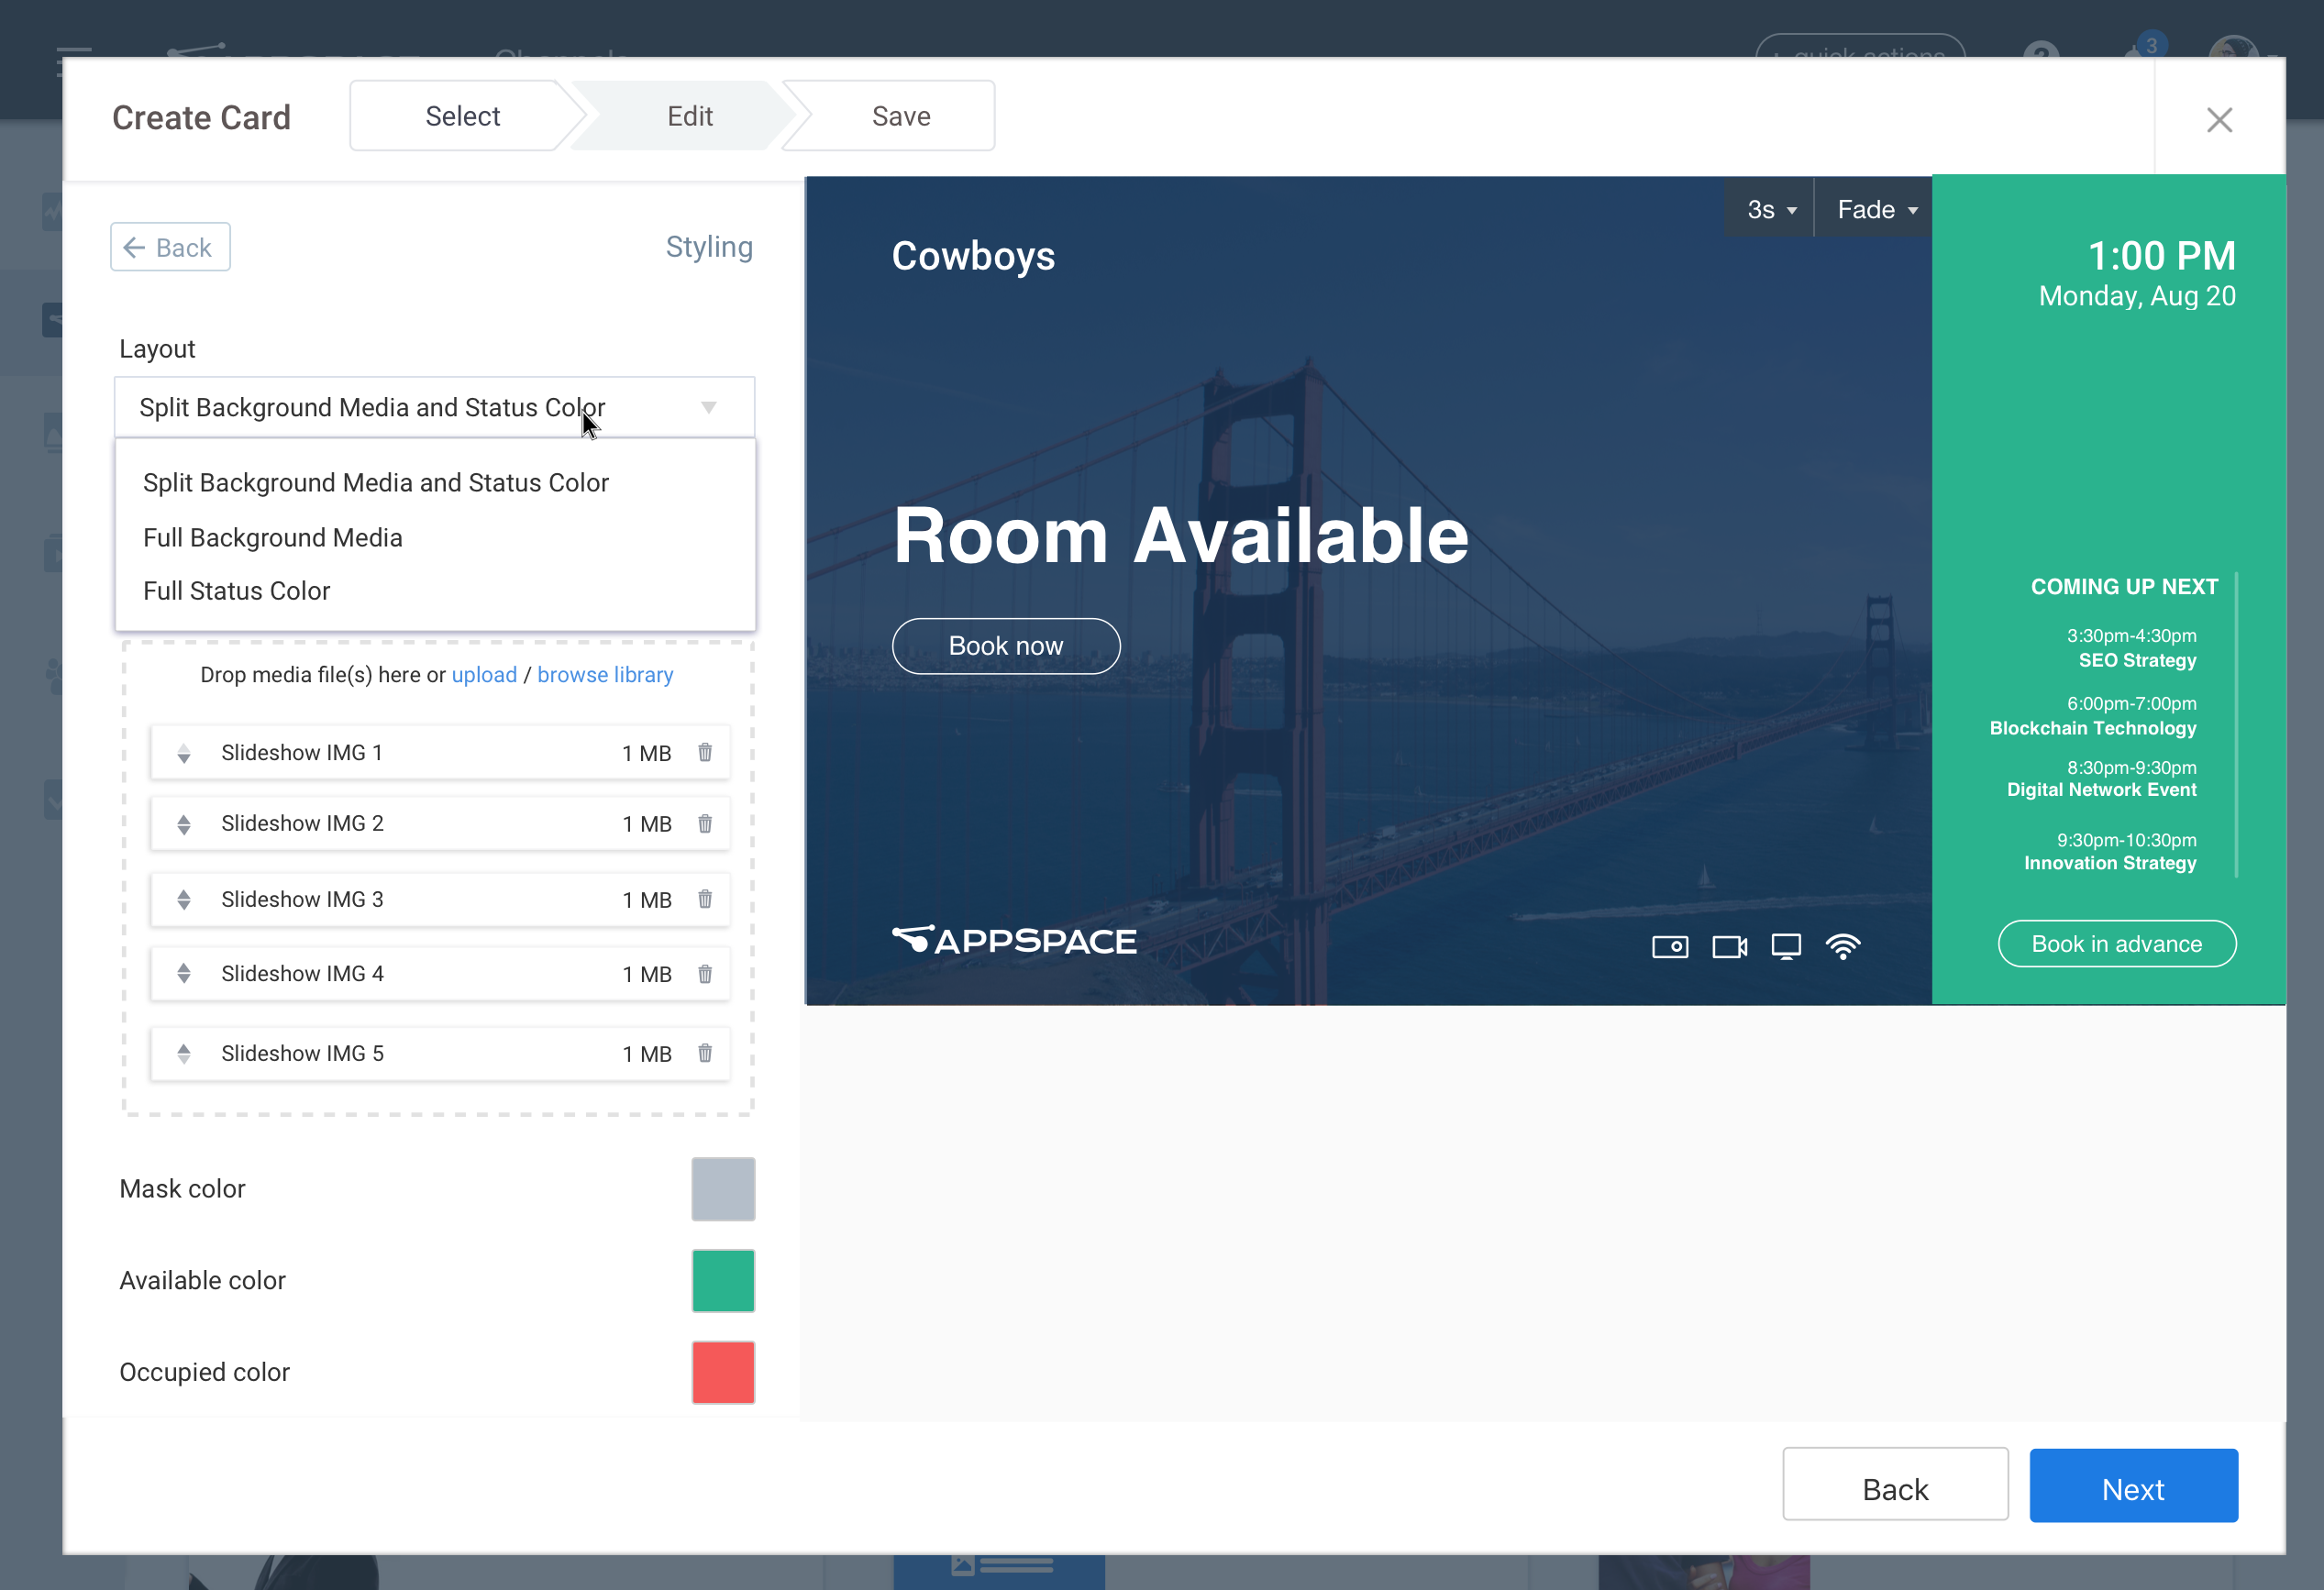
Task: Open the 3s duration dropdown
Action: coord(1771,209)
